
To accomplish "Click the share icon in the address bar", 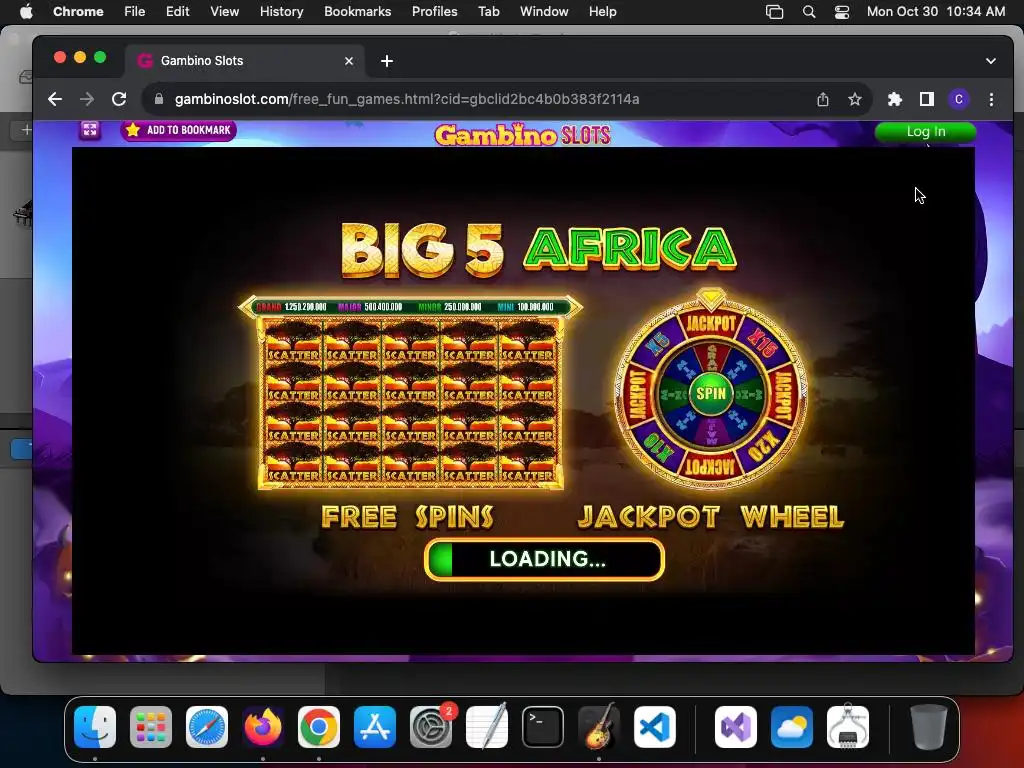I will pyautogui.click(x=823, y=99).
